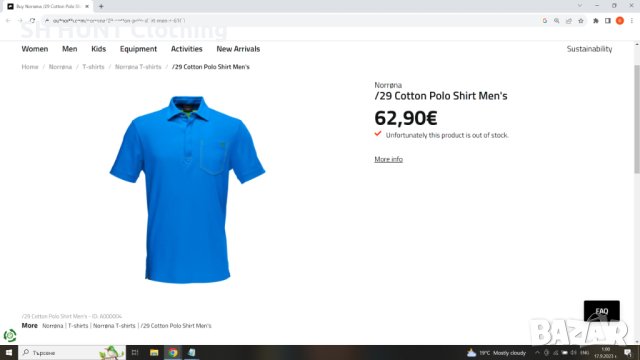The image size is (640, 360).
Task: Open the Equipment menu
Action: [138, 49]
